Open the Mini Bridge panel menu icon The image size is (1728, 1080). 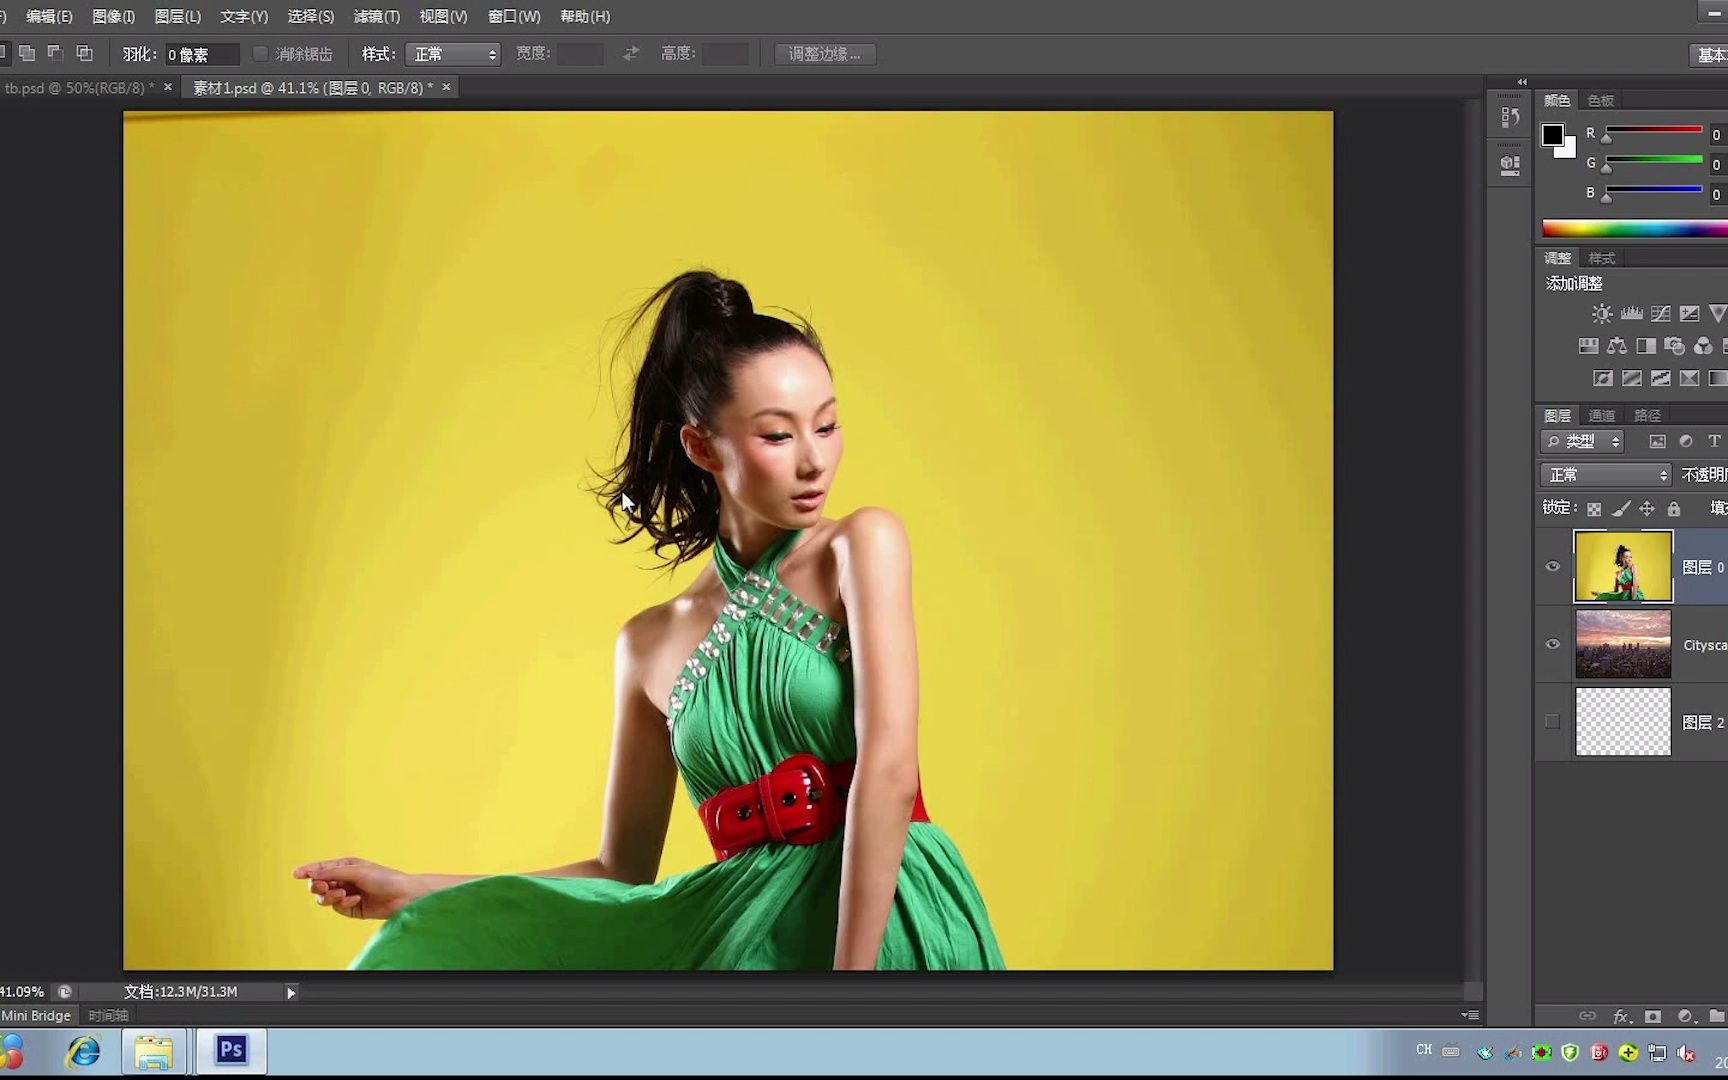pos(1469,1015)
